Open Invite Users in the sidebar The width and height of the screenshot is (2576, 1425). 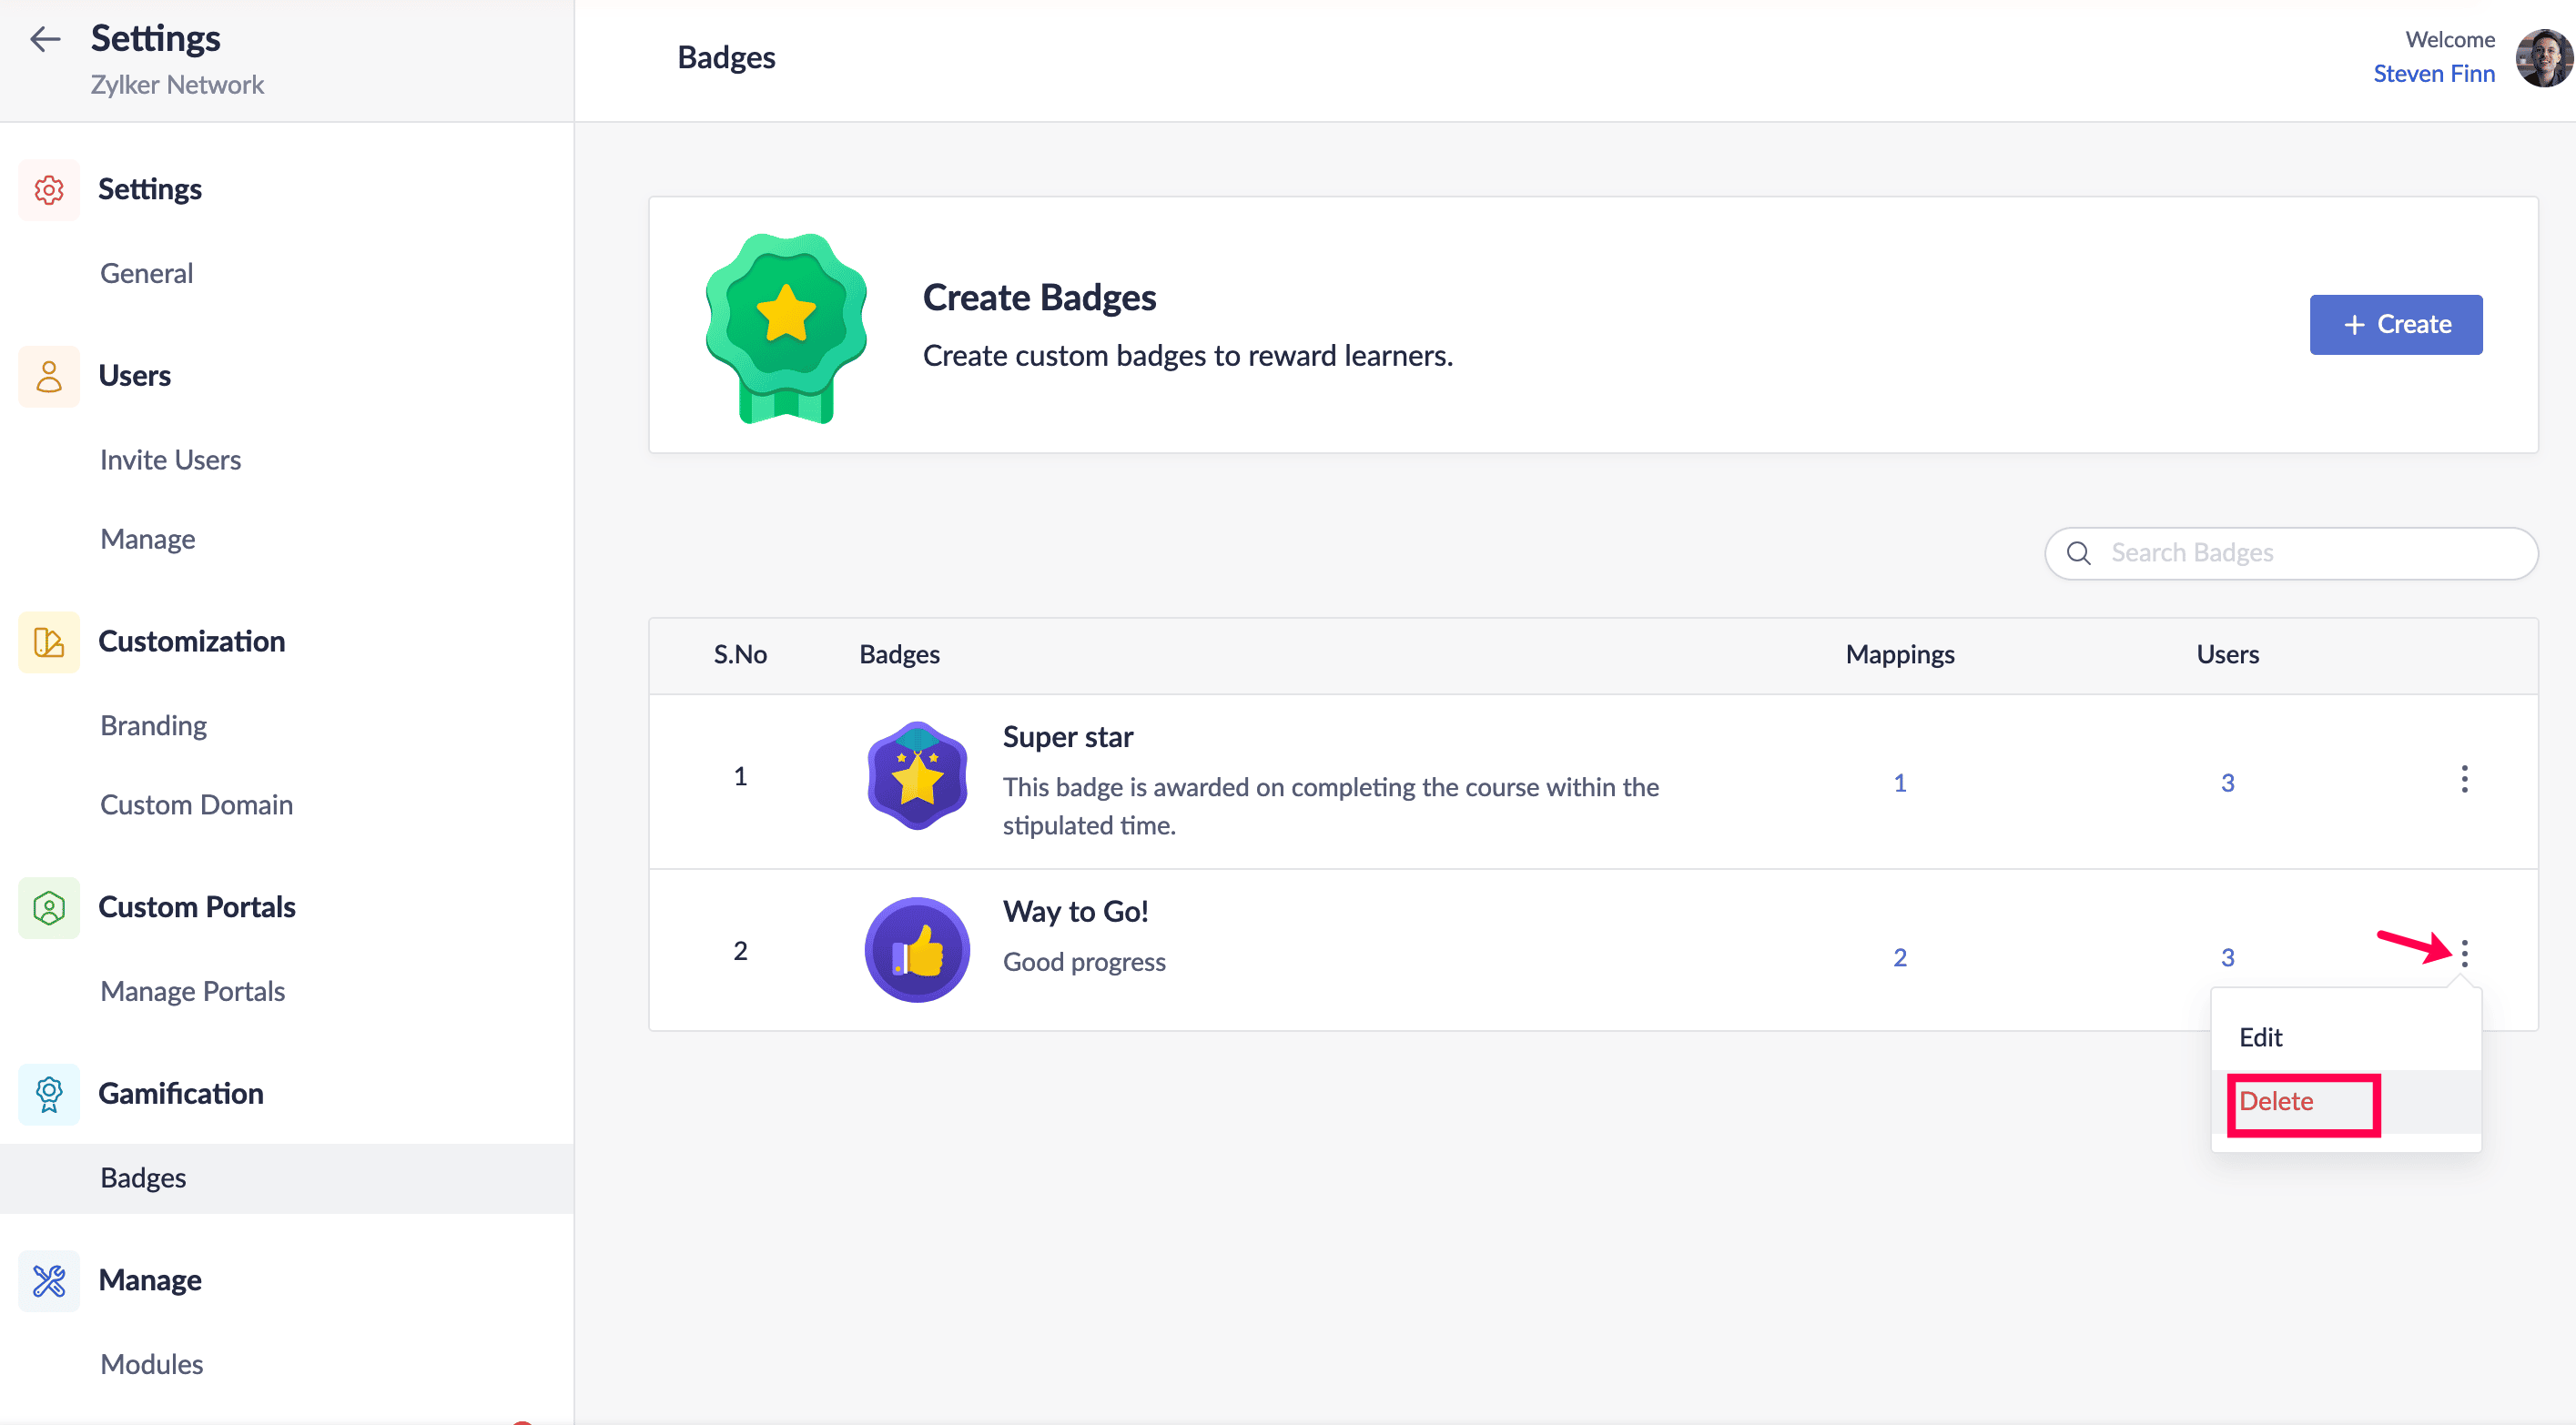click(170, 459)
